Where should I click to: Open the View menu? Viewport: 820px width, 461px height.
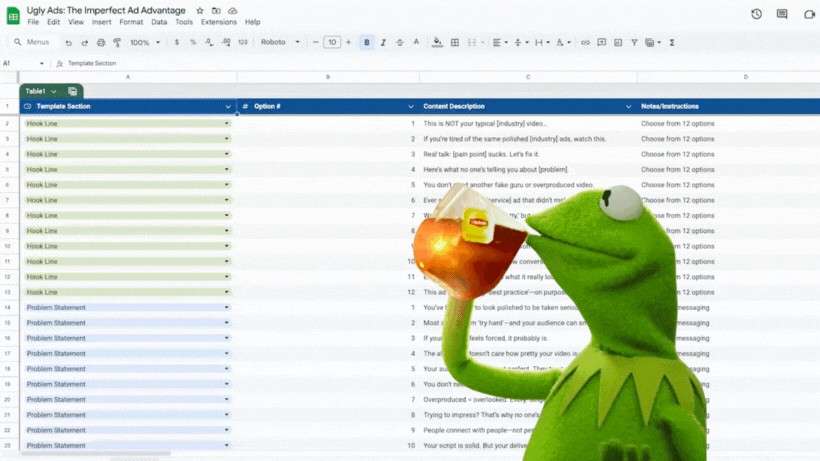(76, 22)
